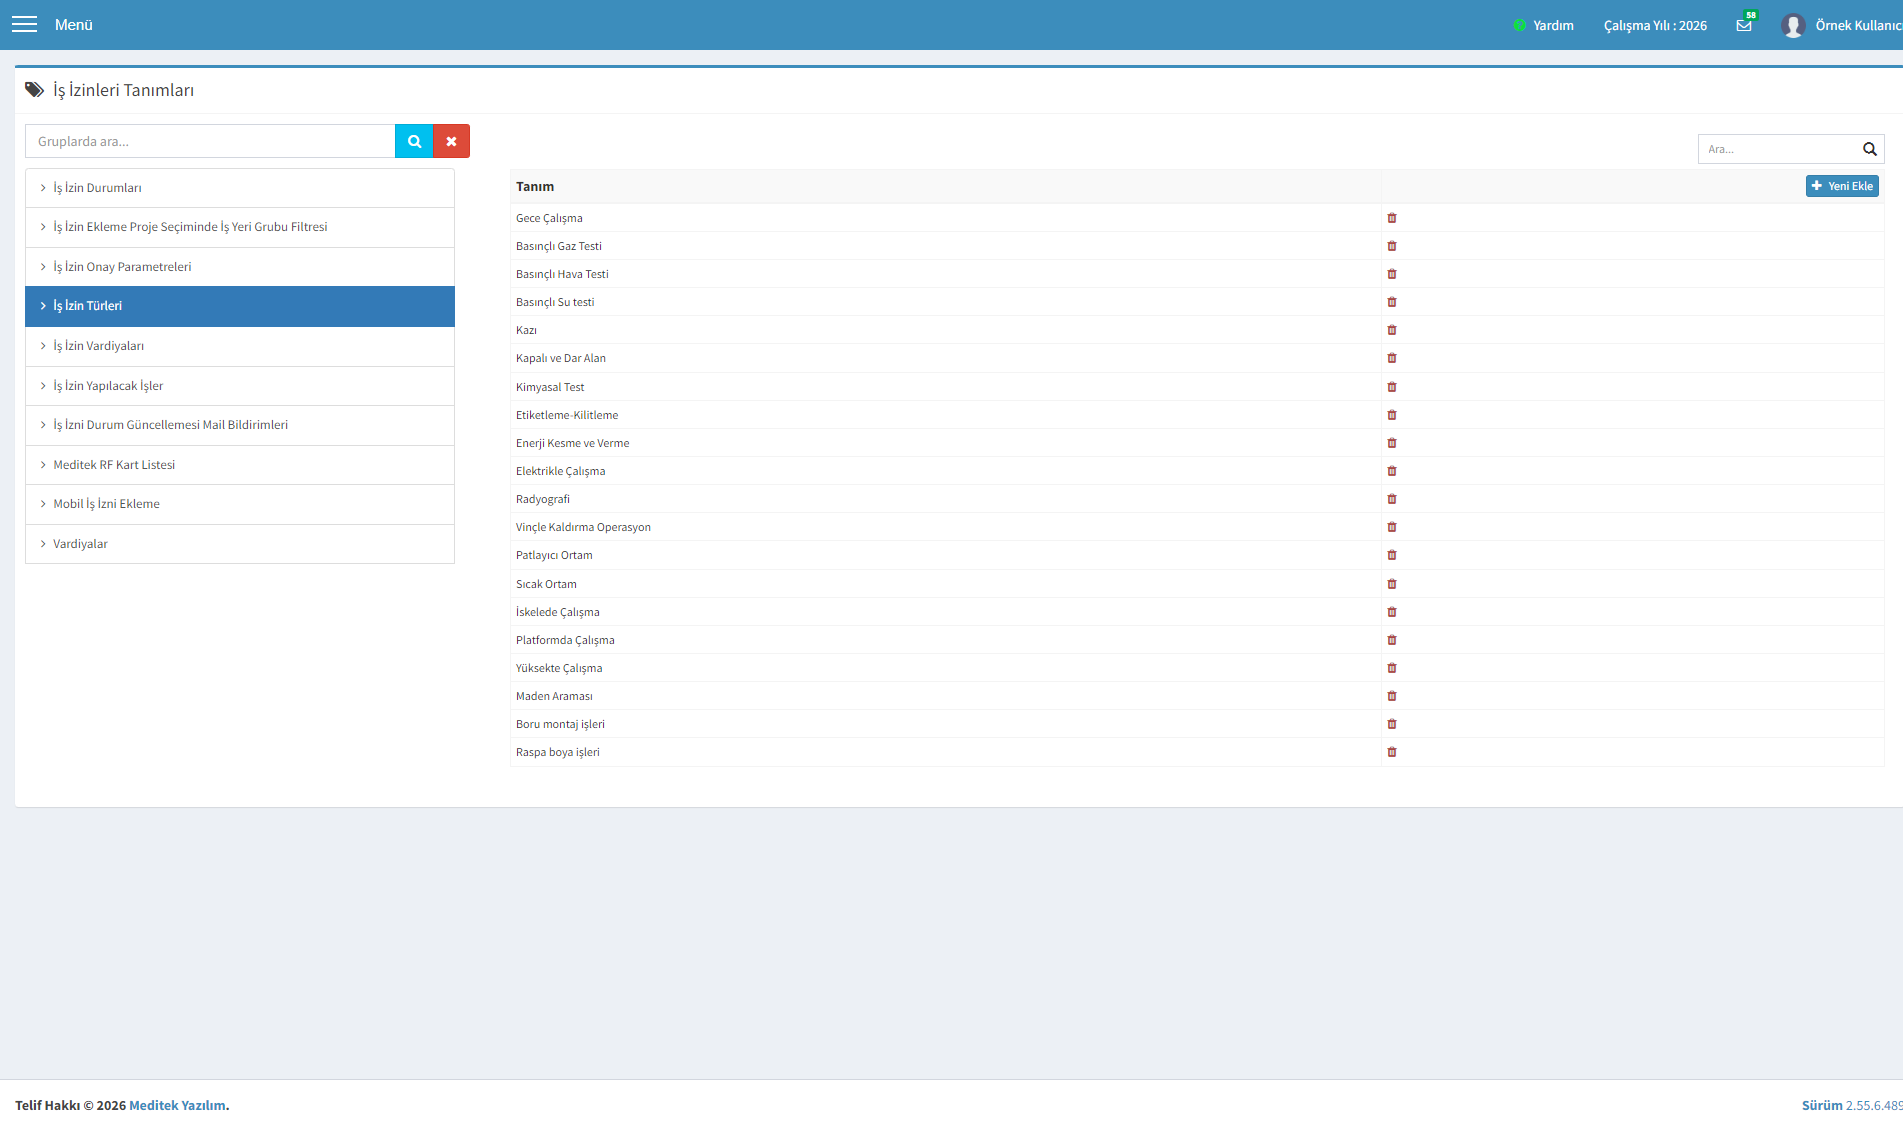Remove Raspa boya işleri using trash icon
This screenshot has width=1903, height=1130.
(x=1392, y=752)
